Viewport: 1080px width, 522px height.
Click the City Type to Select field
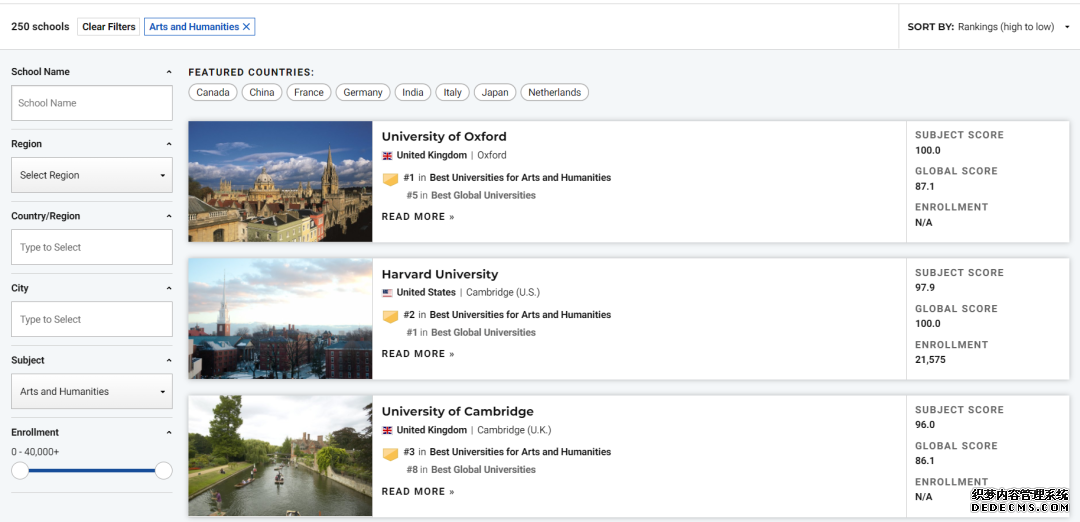92,320
